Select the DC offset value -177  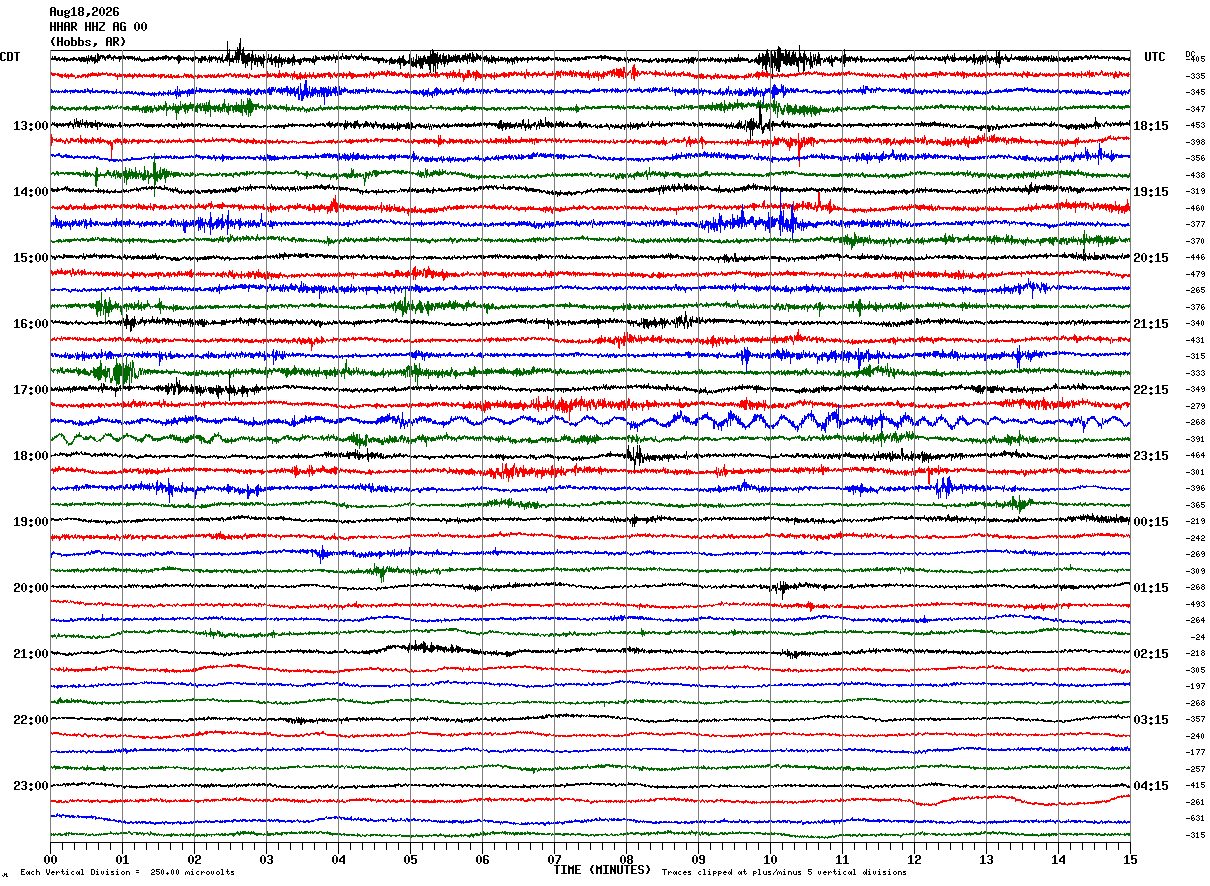(1195, 753)
